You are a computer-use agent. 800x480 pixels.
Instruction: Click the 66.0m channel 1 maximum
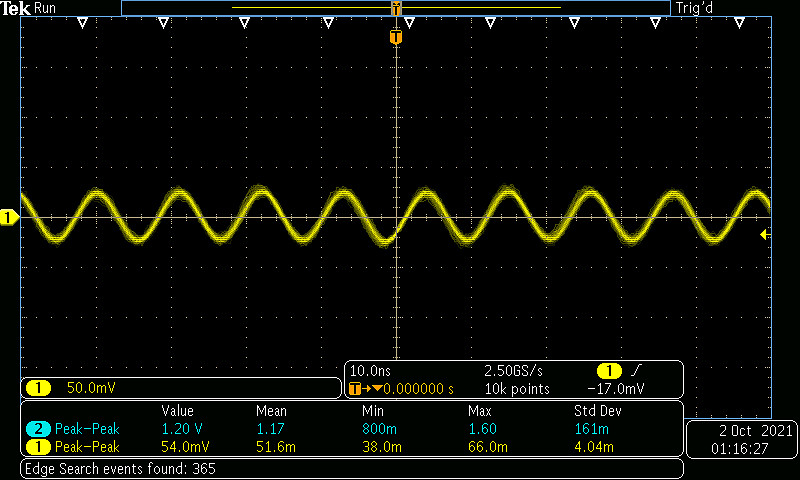[x=488, y=447]
